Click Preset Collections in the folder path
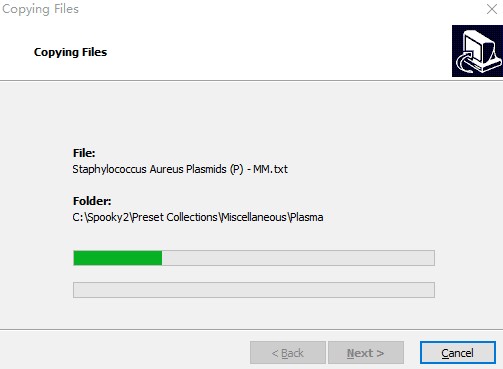Viewport: 503px width, 369px height. pos(175,217)
